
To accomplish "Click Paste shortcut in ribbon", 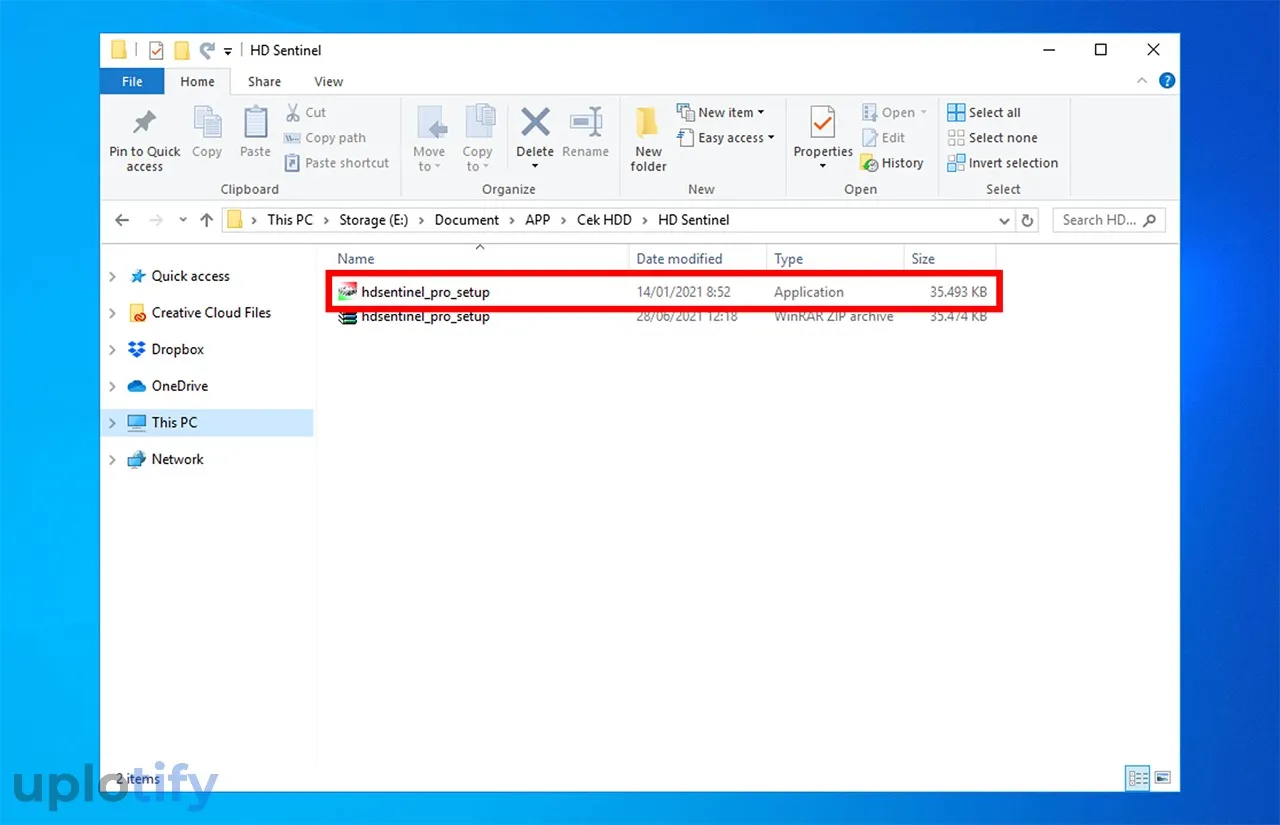I will [x=337, y=163].
